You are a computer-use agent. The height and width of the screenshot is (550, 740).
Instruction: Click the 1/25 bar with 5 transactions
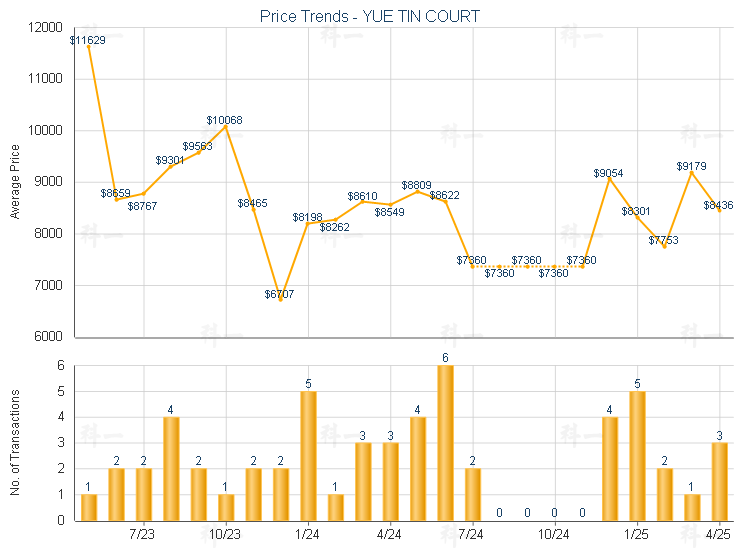(x=638, y=456)
